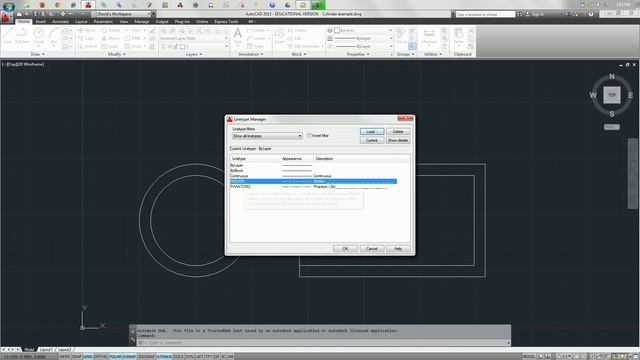Toggle SNAP mode in status bar
Screen dimensions: 640x360
pos(77,356)
